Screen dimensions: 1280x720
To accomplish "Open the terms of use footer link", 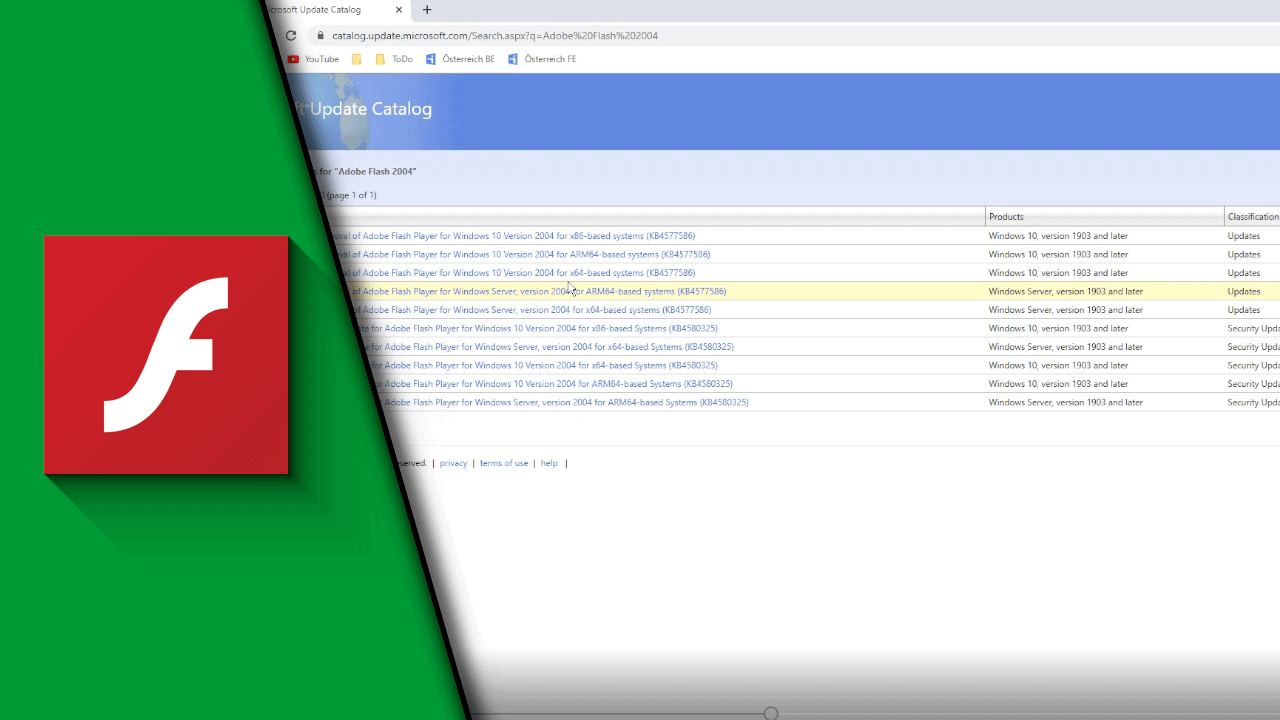I will coord(504,463).
